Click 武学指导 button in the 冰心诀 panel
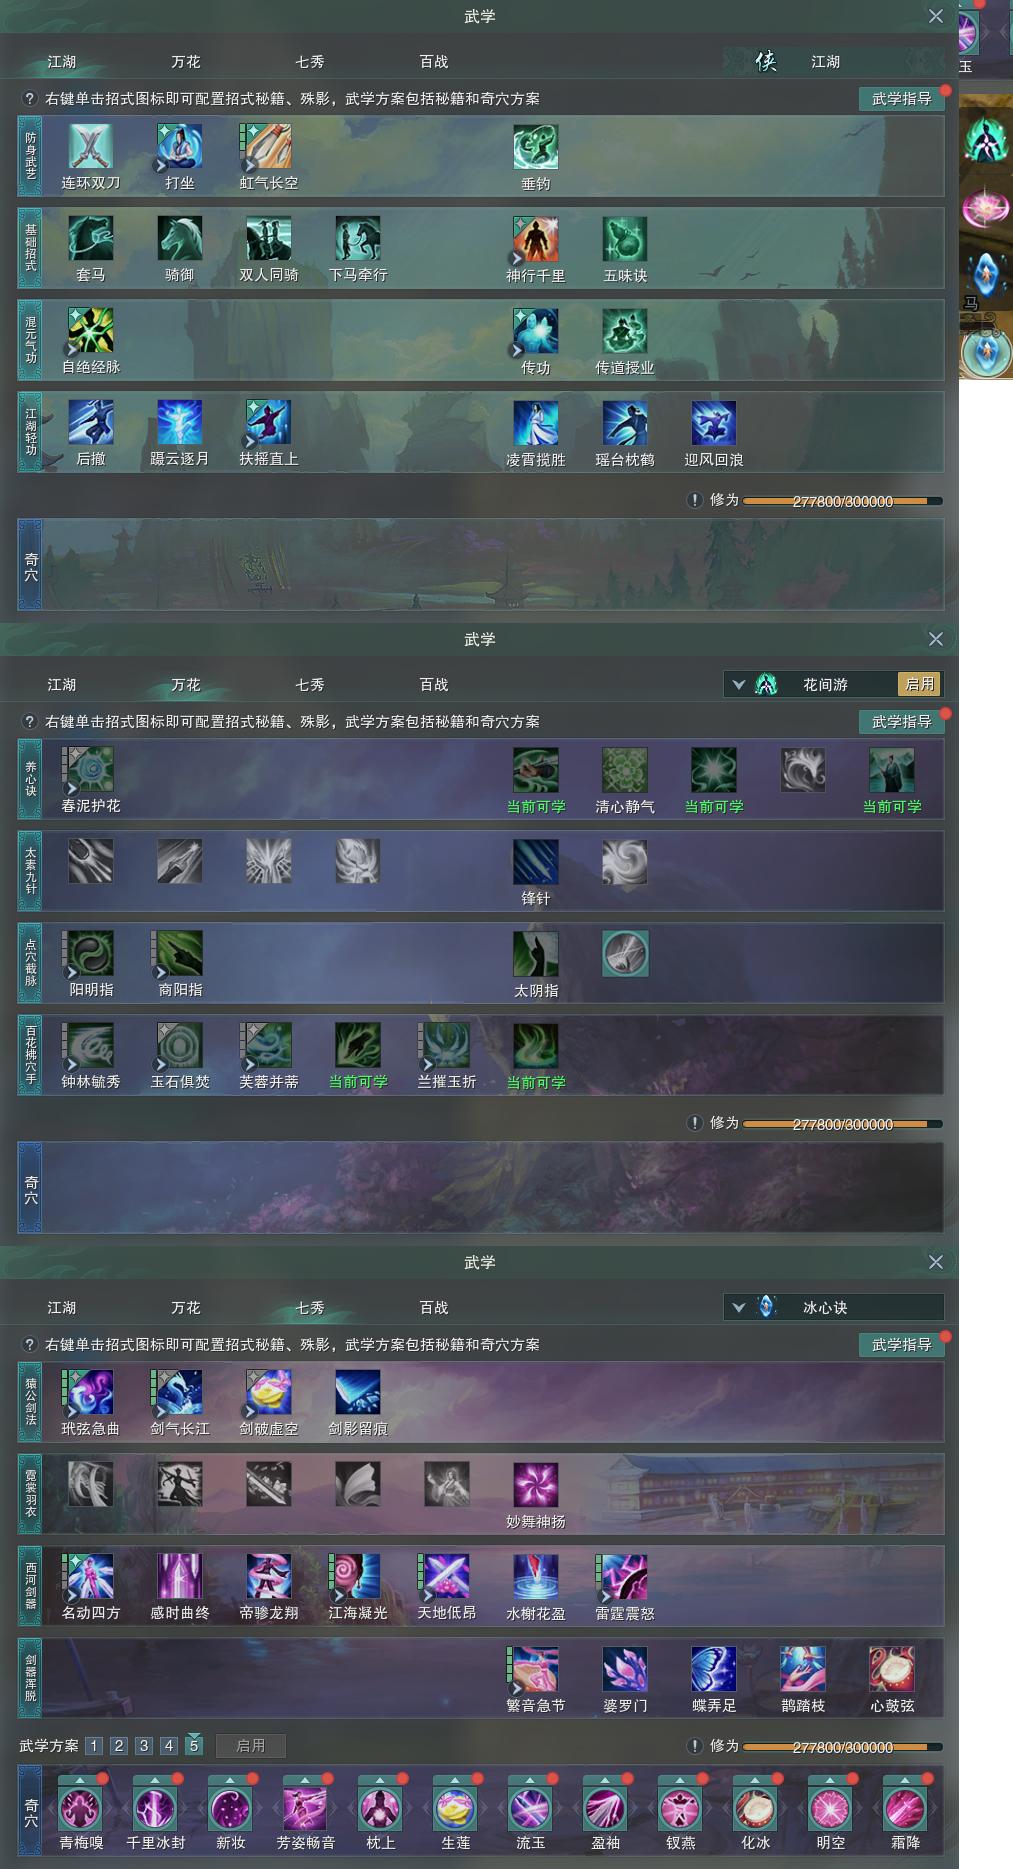The image size is (1013, 1869). click(902, 1345)
